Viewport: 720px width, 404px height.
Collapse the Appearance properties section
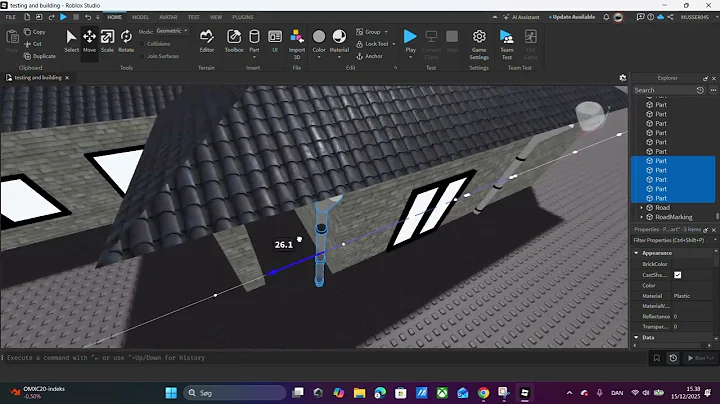636,253
